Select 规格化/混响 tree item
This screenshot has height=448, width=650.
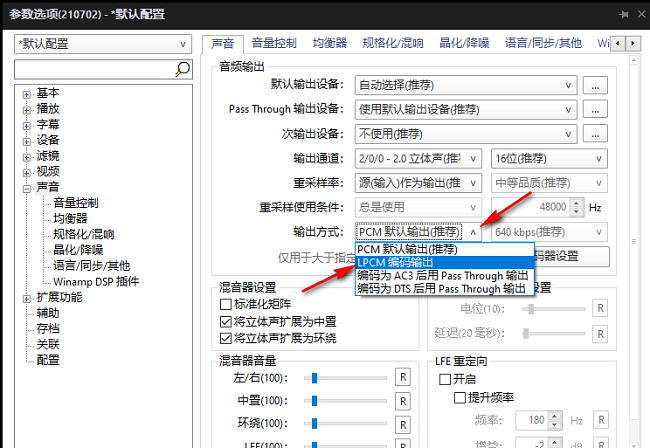tap(83, 235)
